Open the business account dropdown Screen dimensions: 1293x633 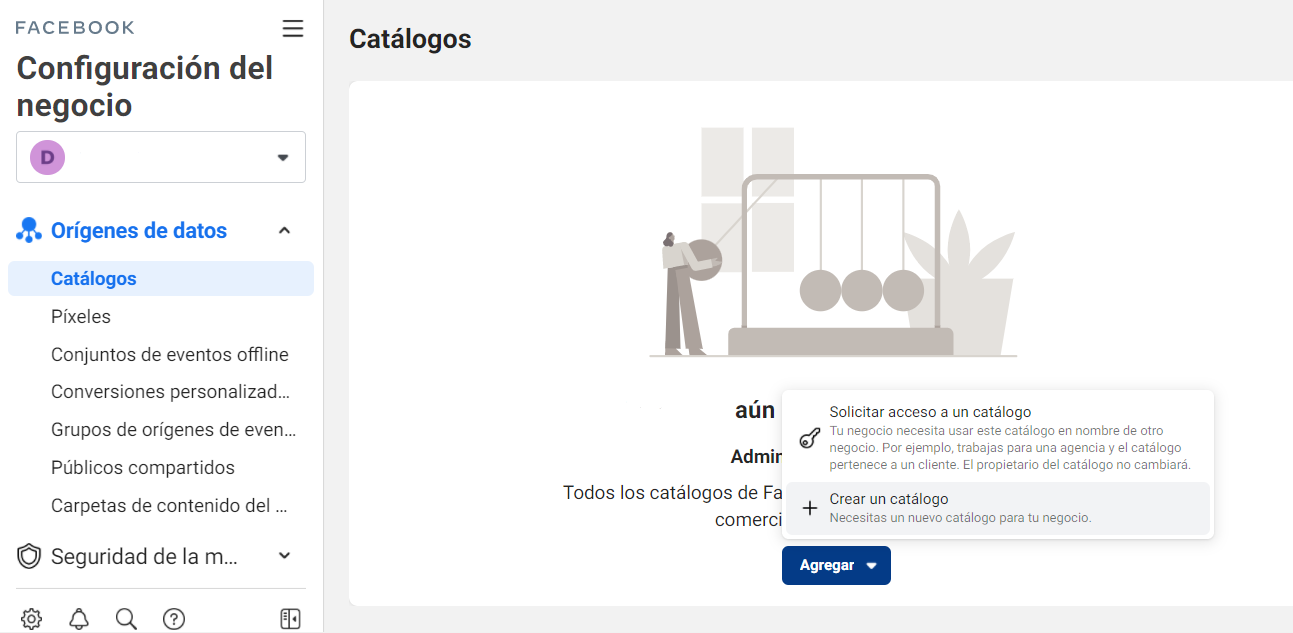tap(282, 157)
